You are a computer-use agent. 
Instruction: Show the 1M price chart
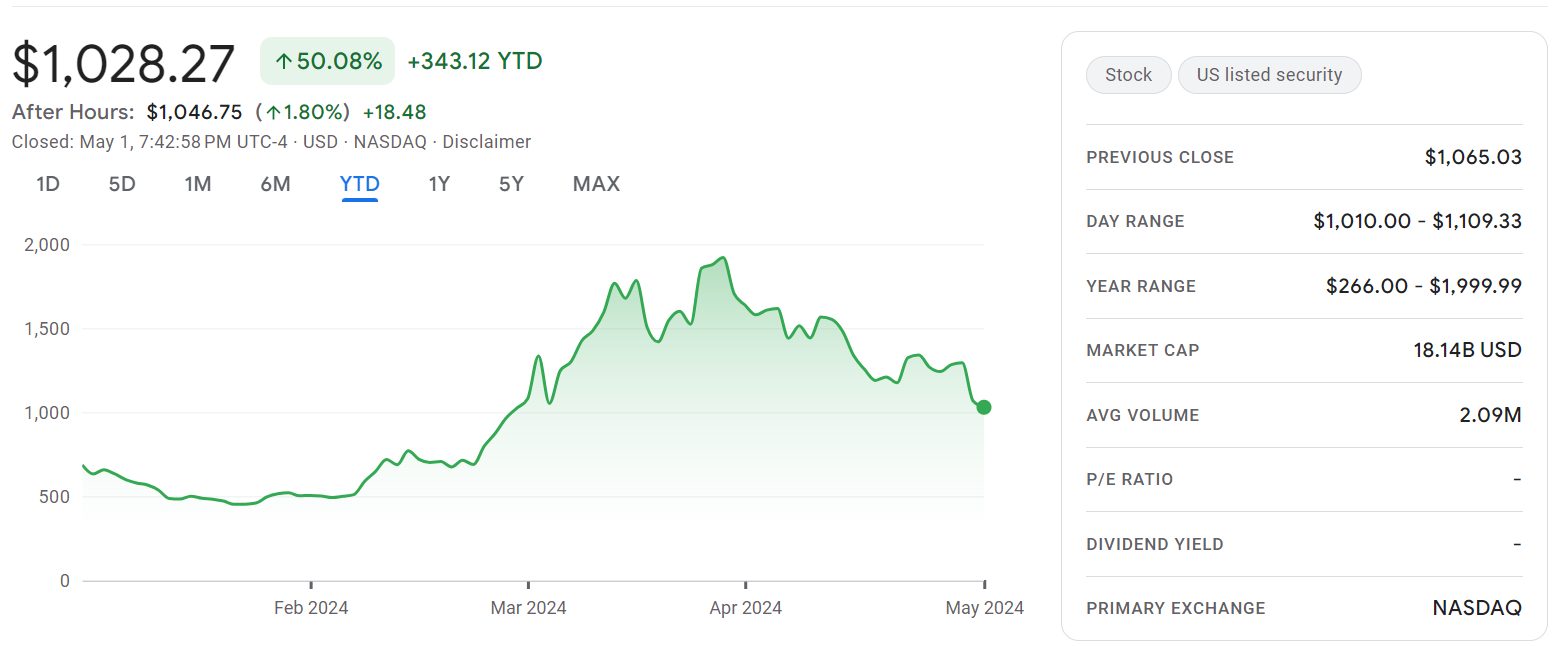click(198, 184)
